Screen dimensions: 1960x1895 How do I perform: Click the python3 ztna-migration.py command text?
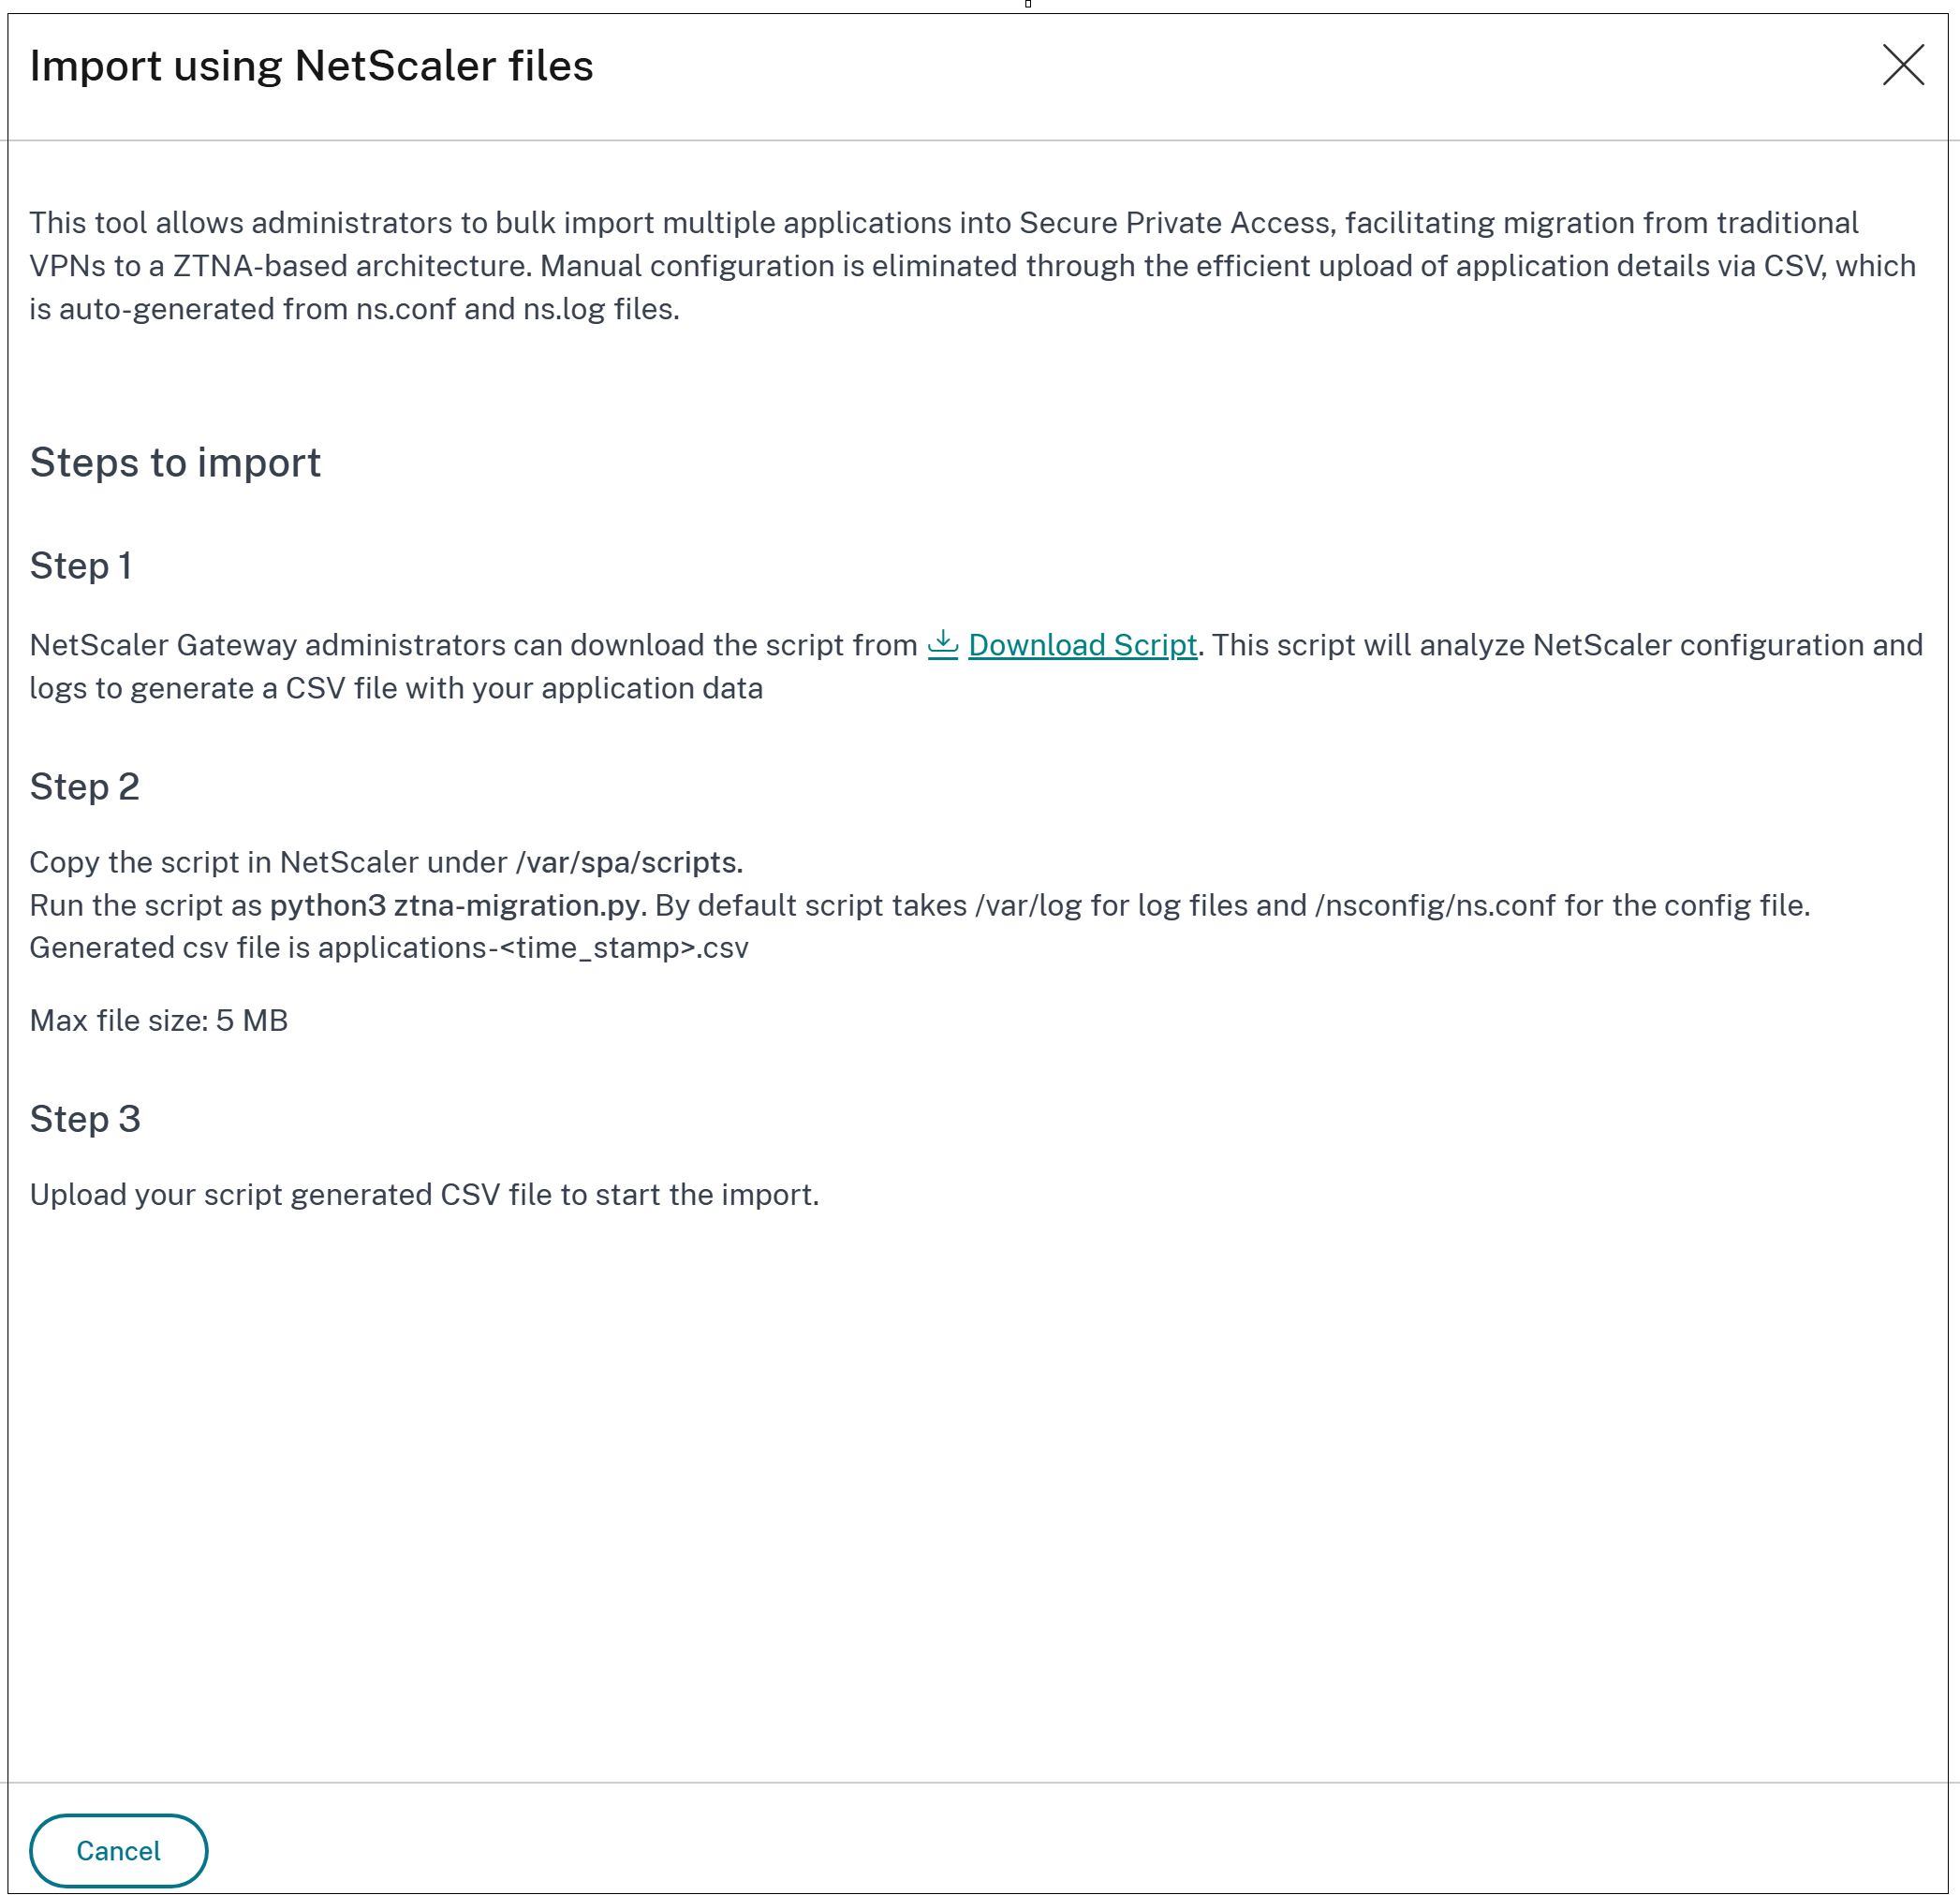click(454, 905)
